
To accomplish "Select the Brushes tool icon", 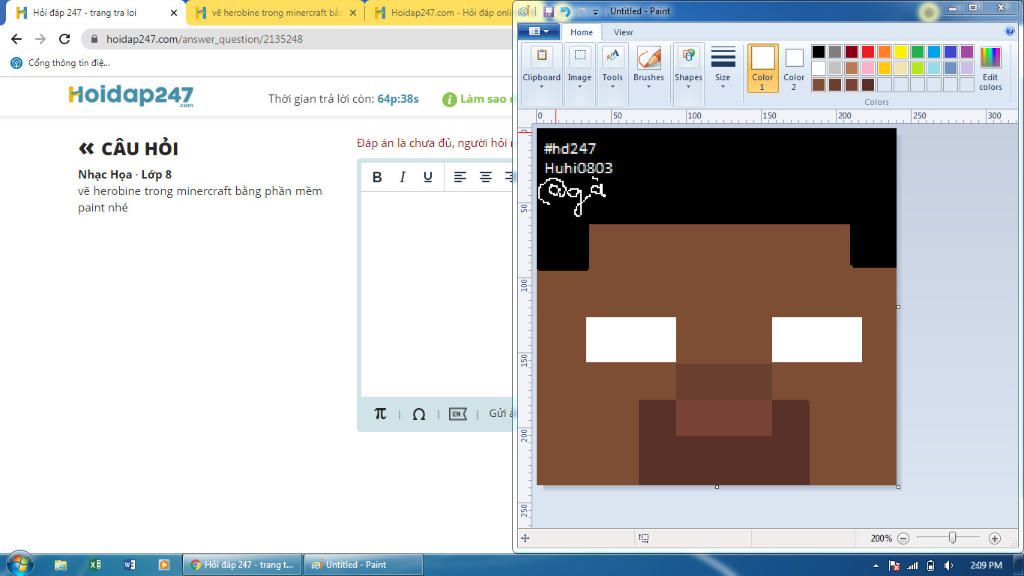I will [x=648, y=57].
